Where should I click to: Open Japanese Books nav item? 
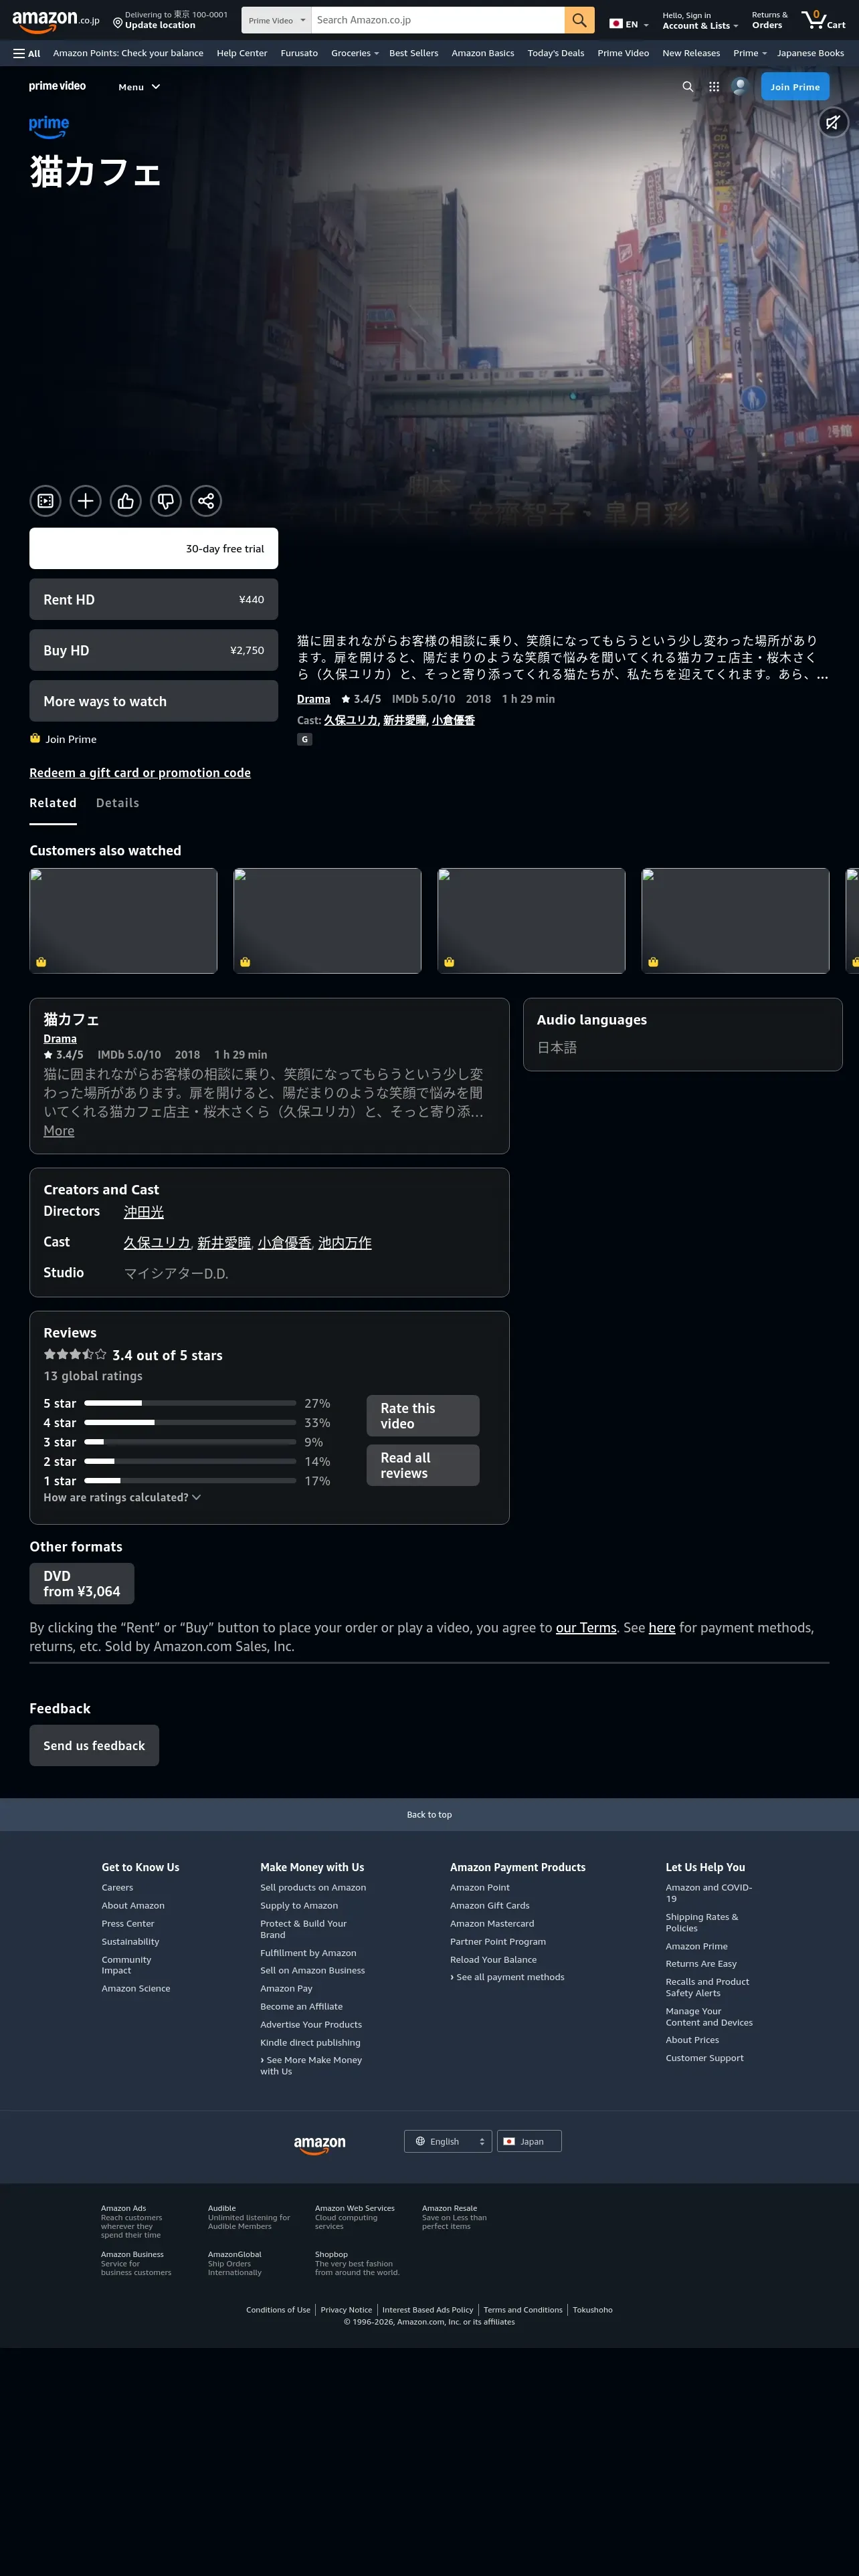click(810, 53)
